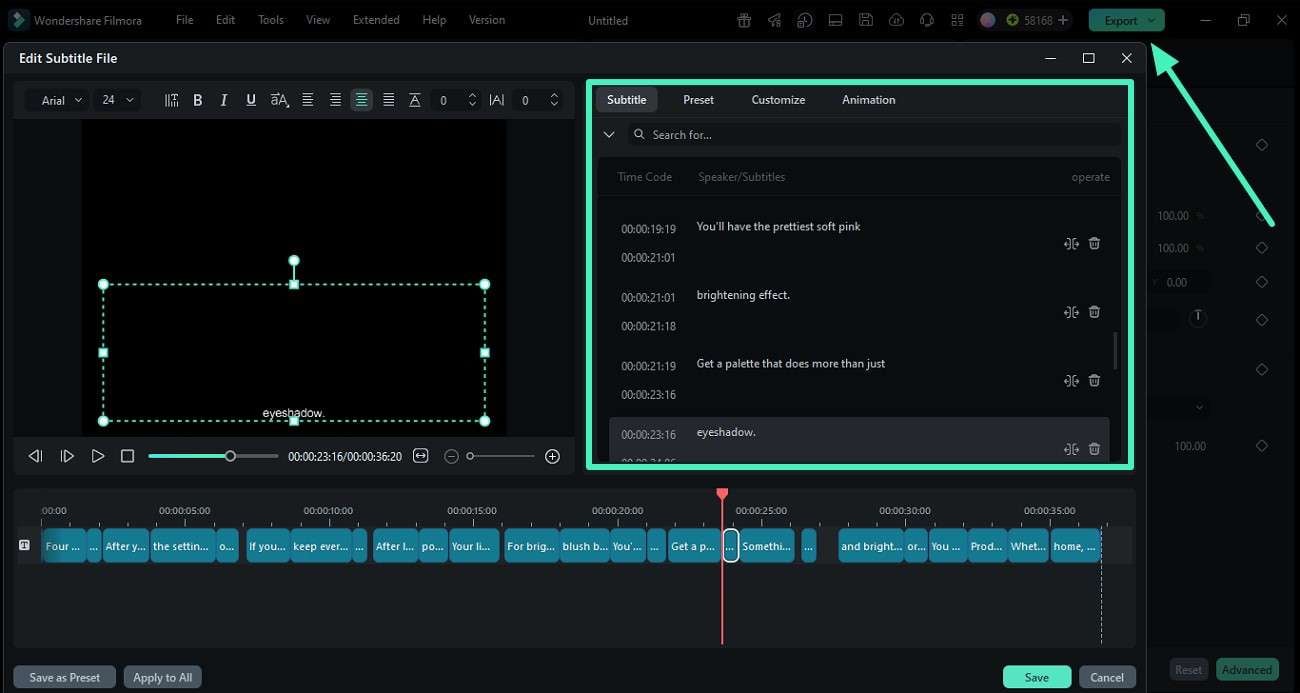The width and height of the screenshot is (1300, 693).
Task: Open the layout grid icon
Action: click(x=957, y=20)
